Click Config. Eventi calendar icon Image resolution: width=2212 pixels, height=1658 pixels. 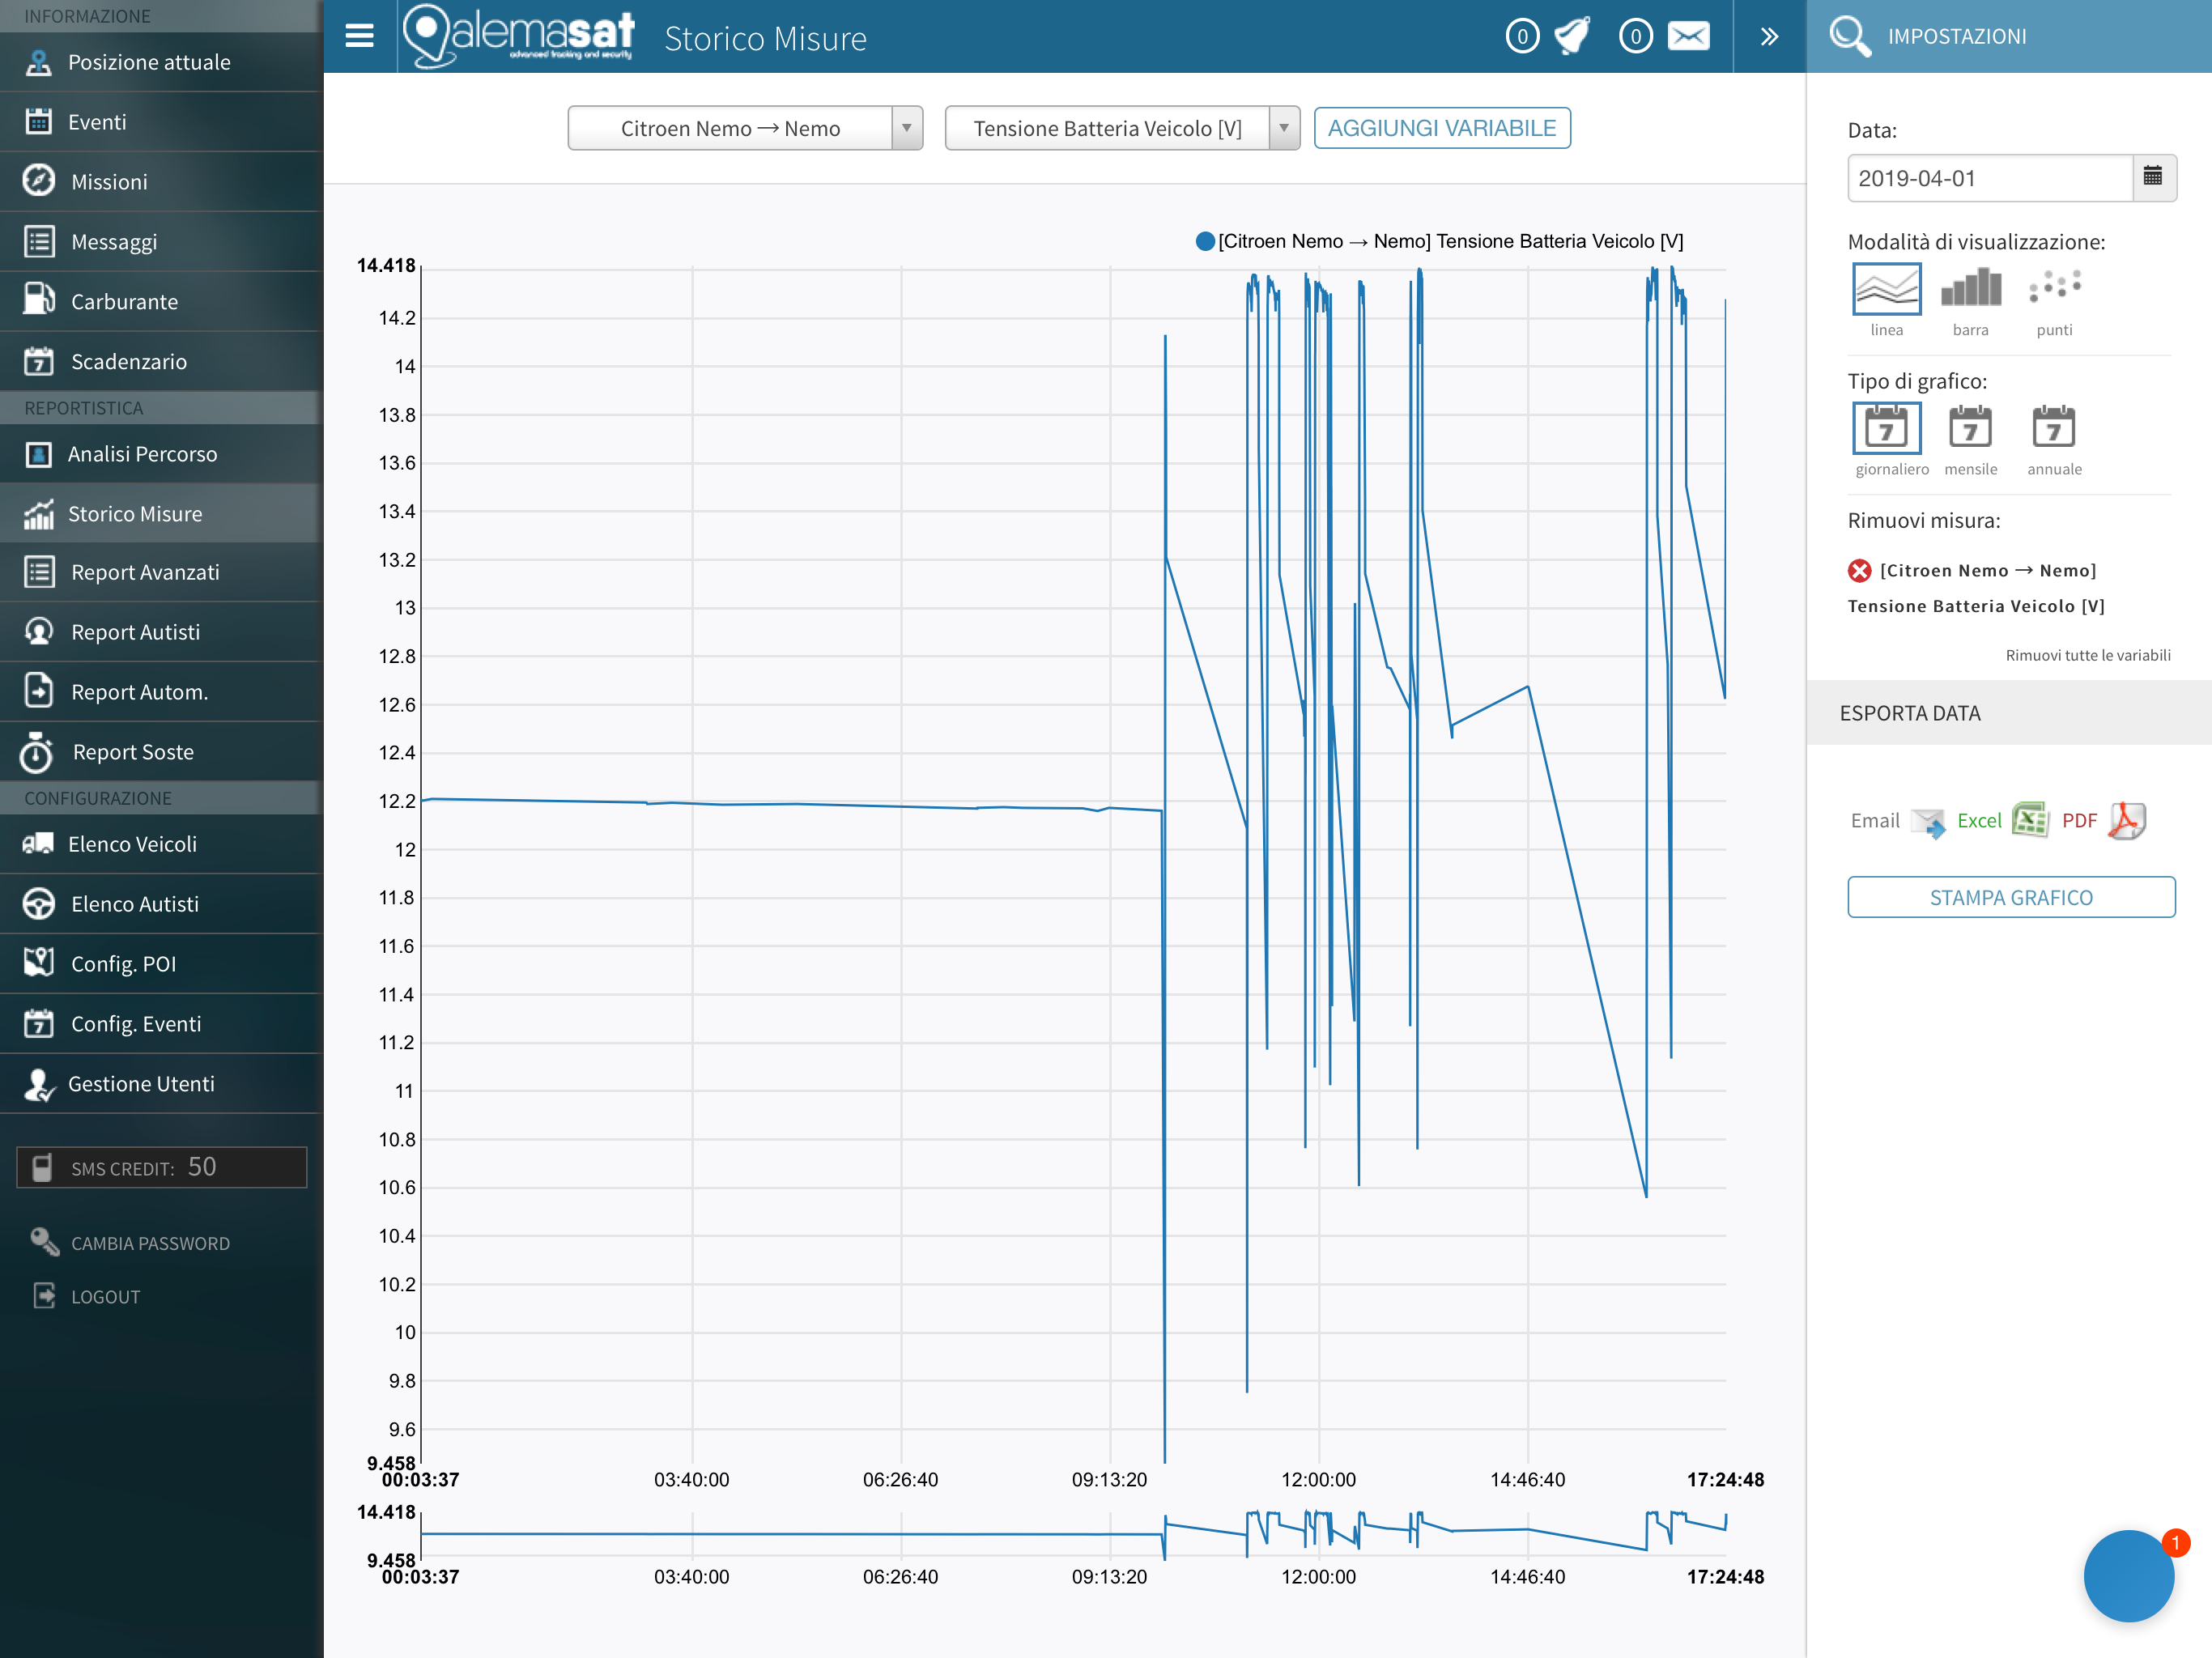pyautogui.click(x=38, y=1023)
